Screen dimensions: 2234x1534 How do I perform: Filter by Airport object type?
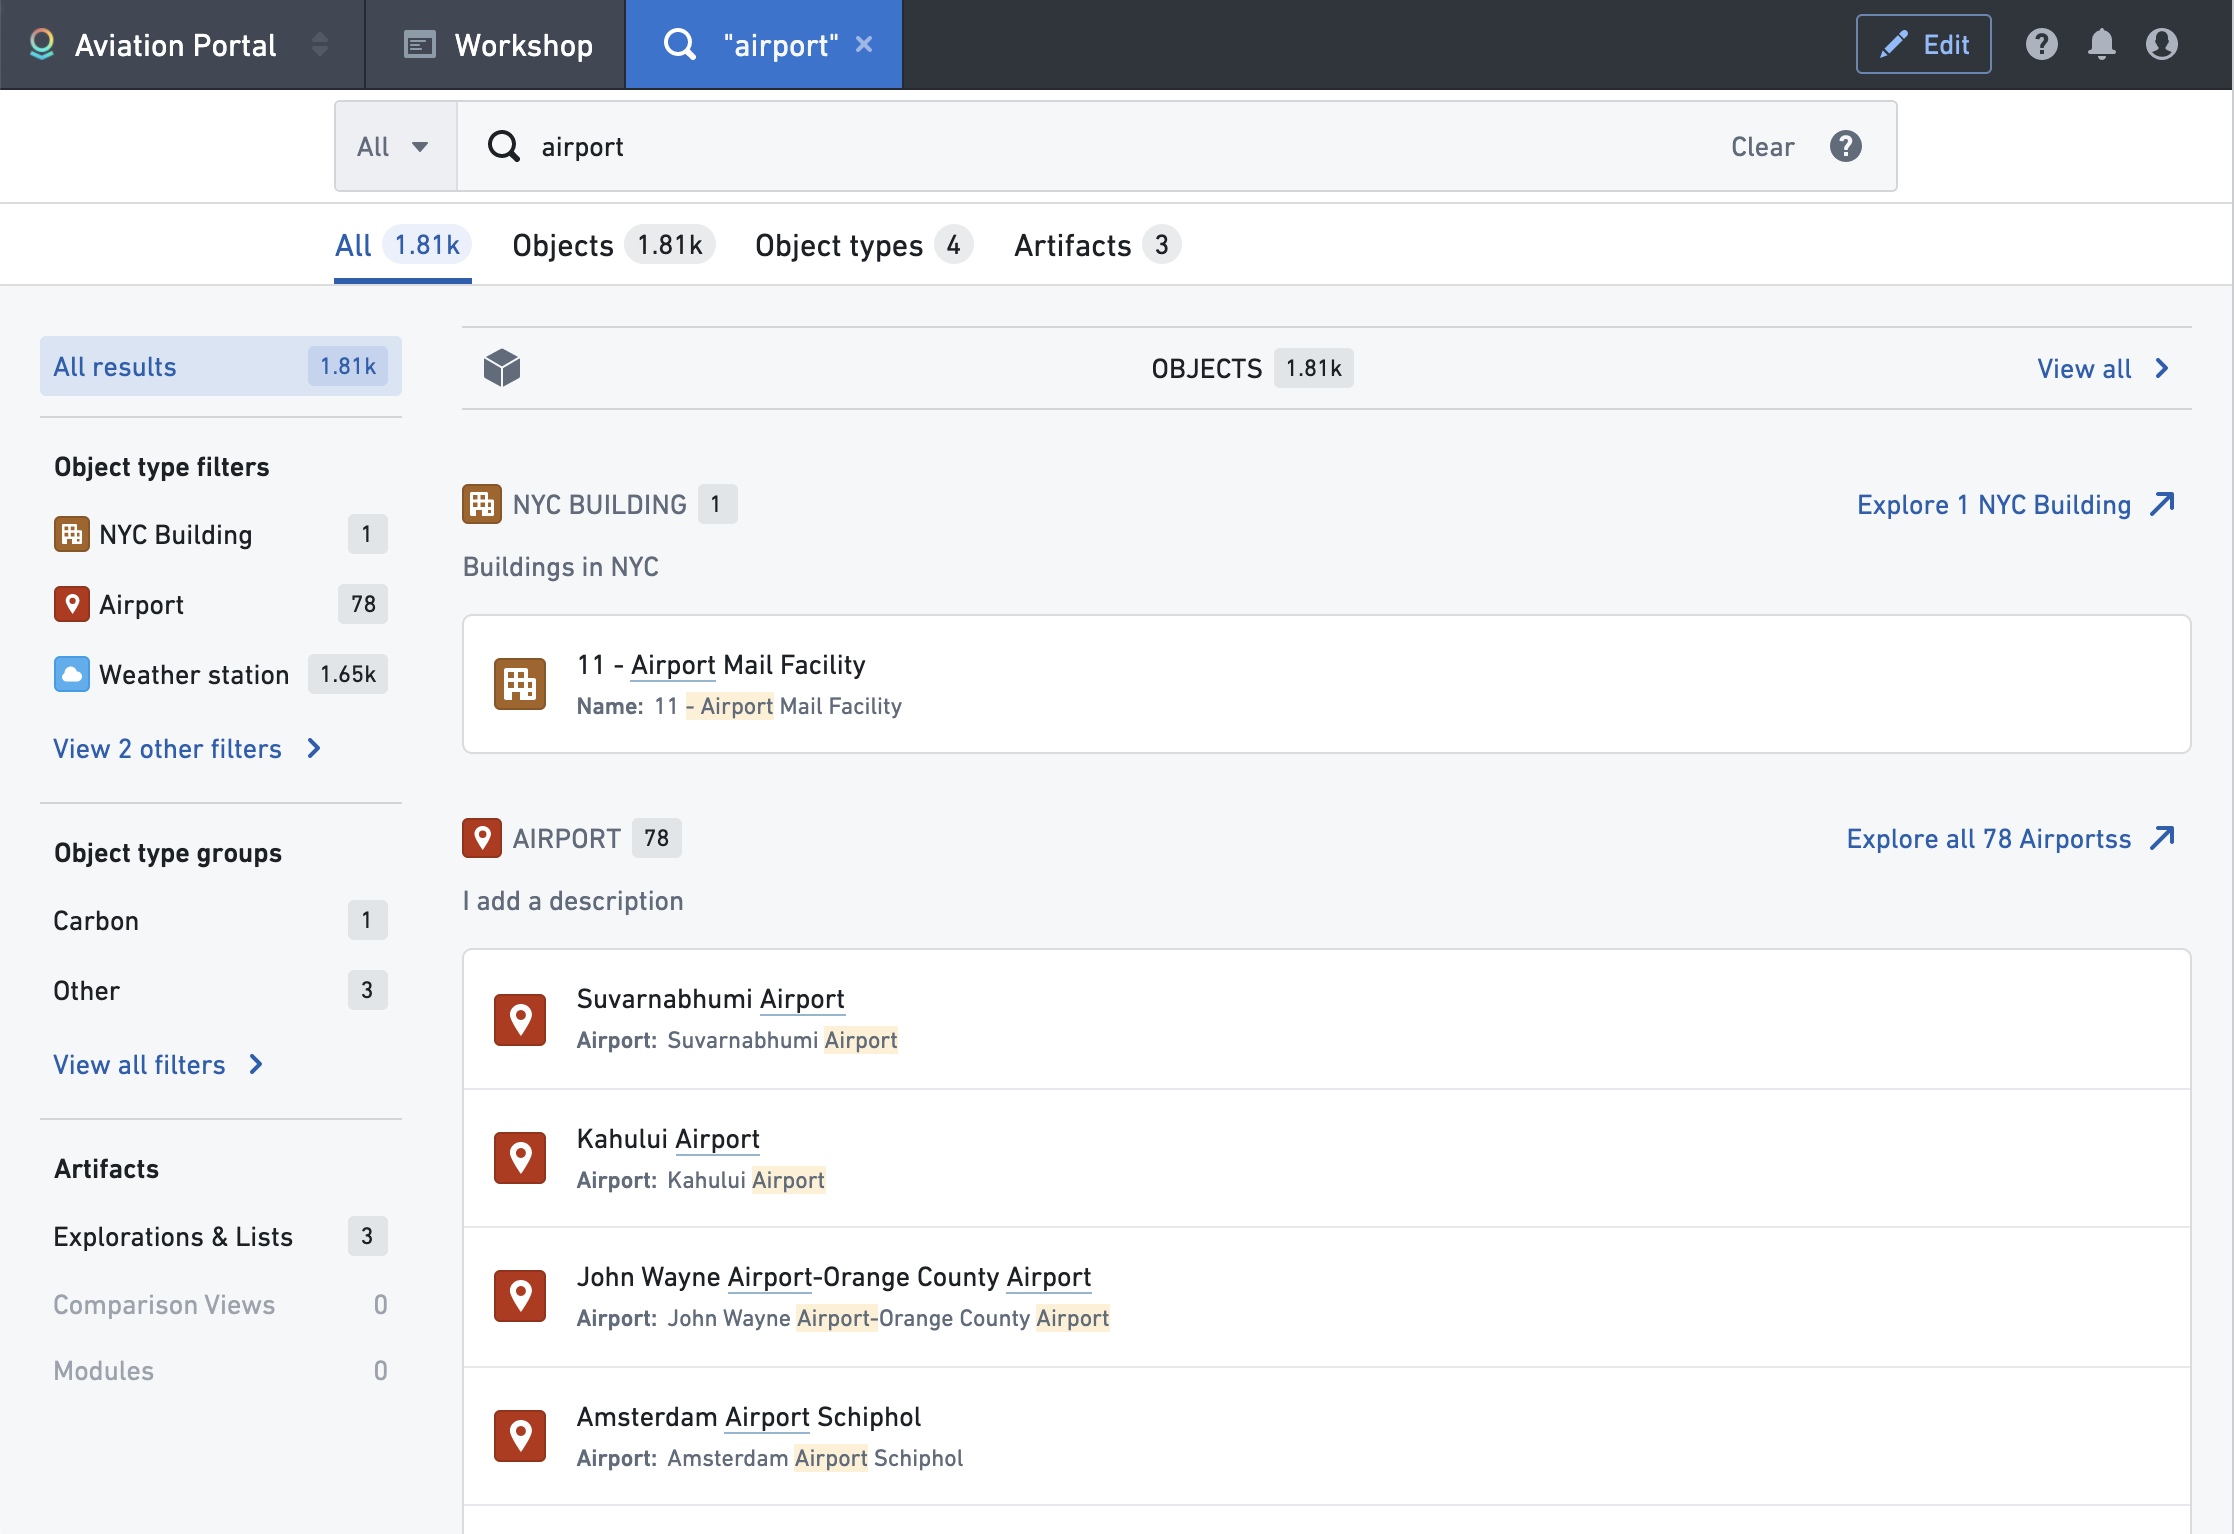[221, 604]
